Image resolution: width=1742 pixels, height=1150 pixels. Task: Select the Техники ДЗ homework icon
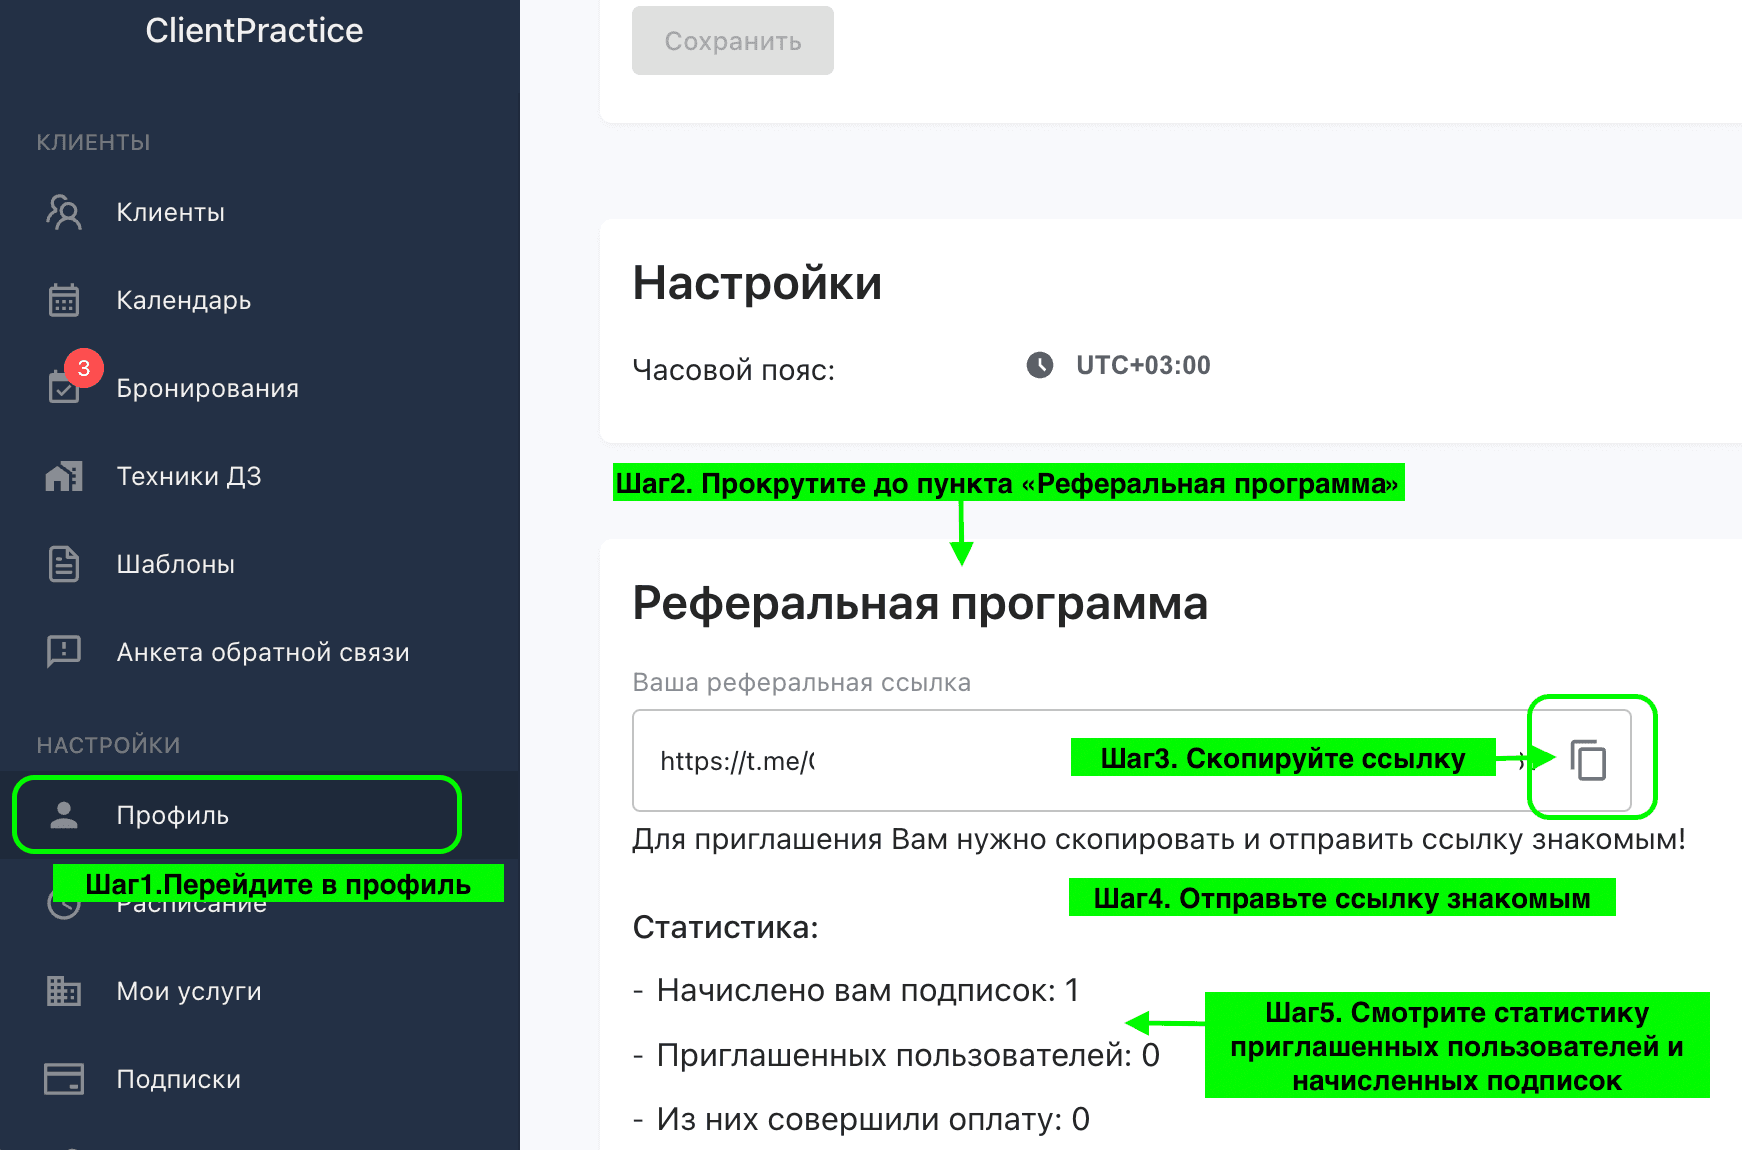coord(63,476)
